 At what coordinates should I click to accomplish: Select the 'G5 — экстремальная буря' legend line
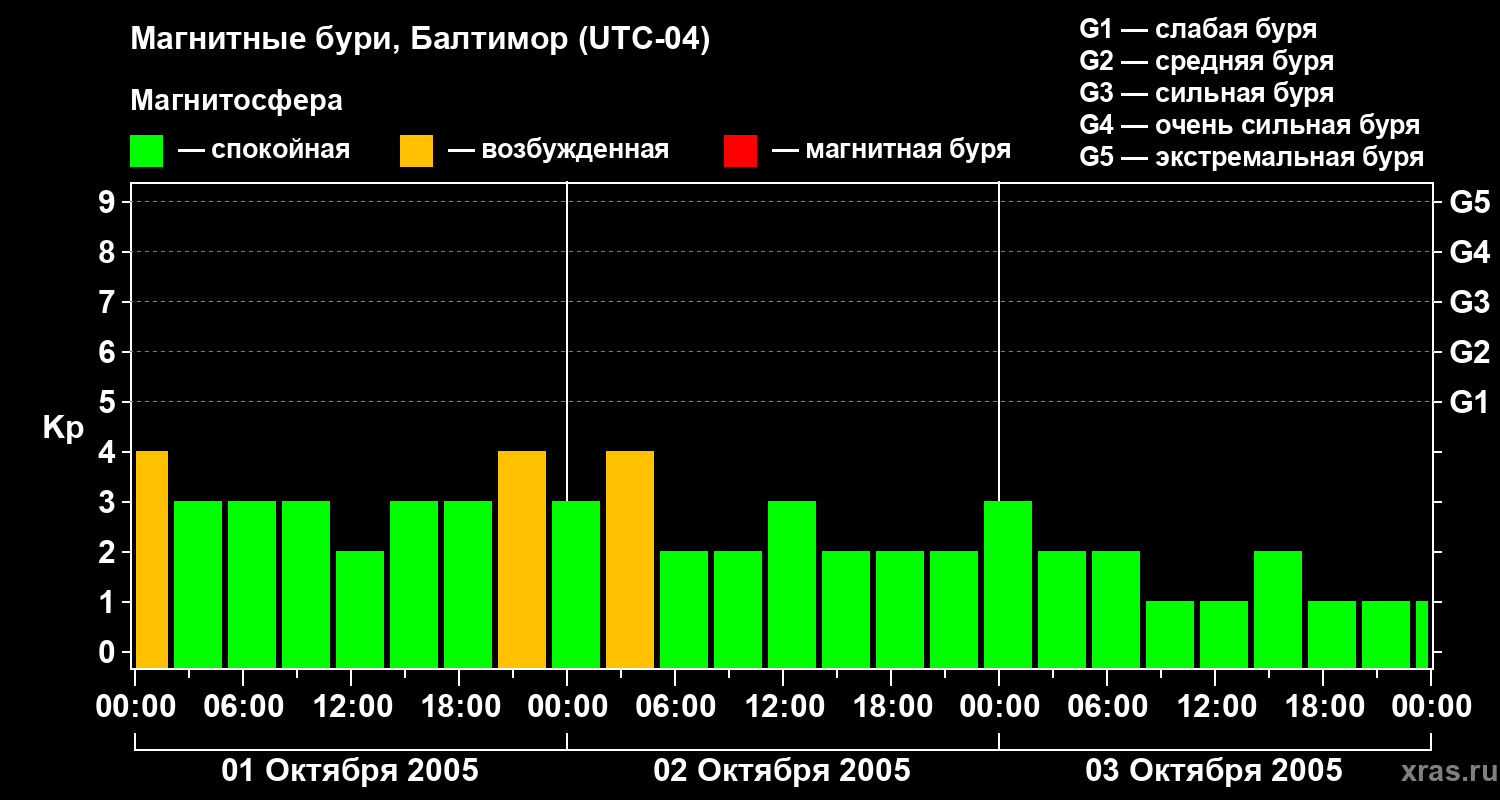point(1252,157)
